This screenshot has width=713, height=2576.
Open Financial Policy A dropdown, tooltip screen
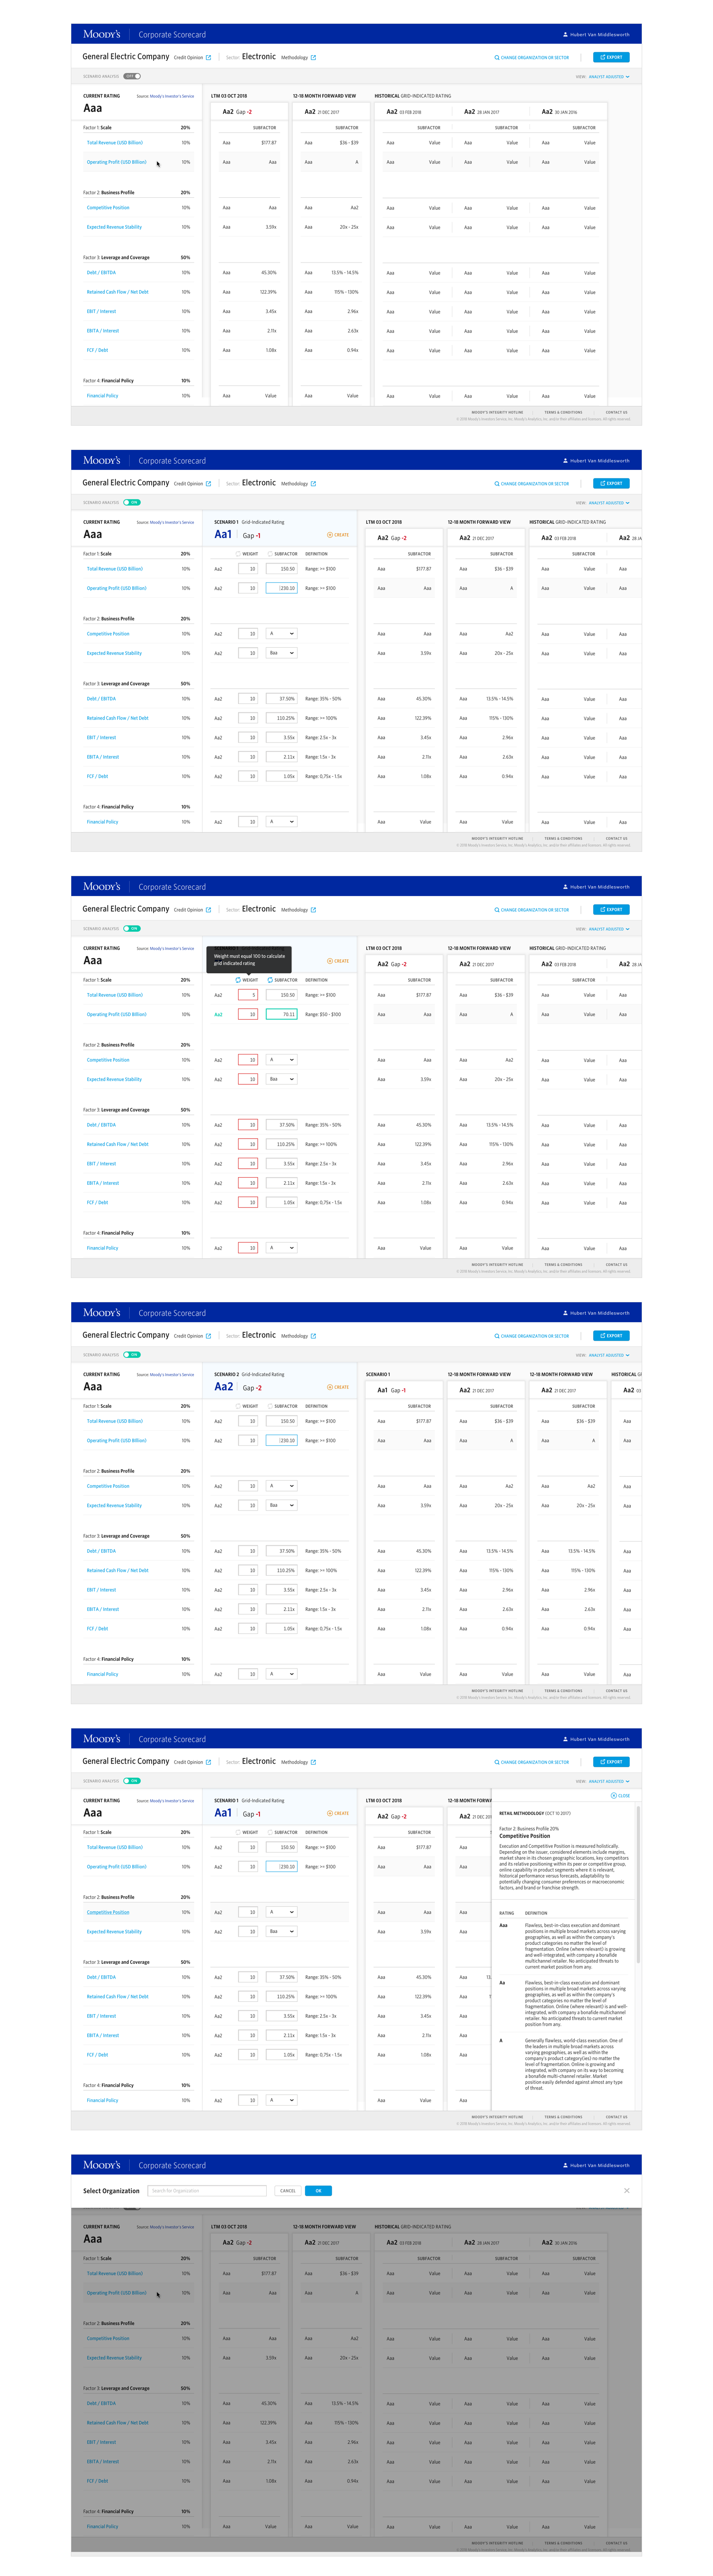[x=282, y=1248]
